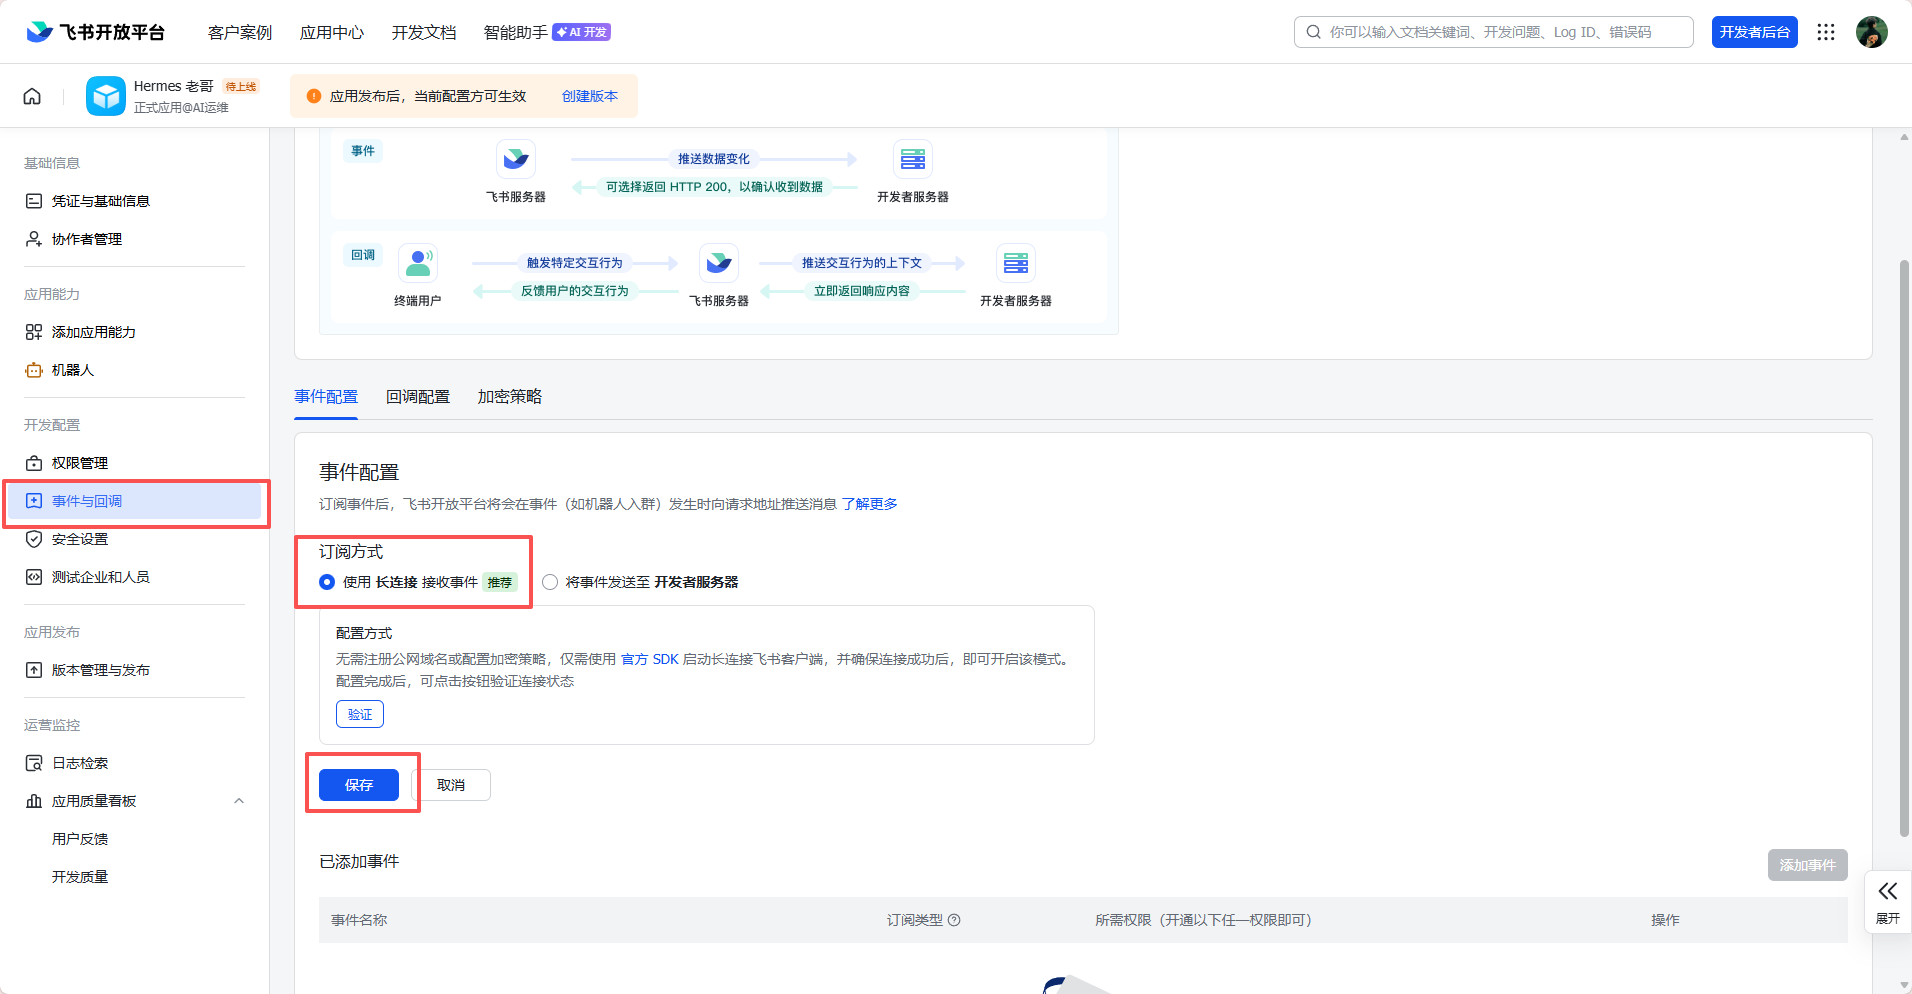Click the 日志检索 search-log icon
This screenshot has height=994, width=1912.
34,763
